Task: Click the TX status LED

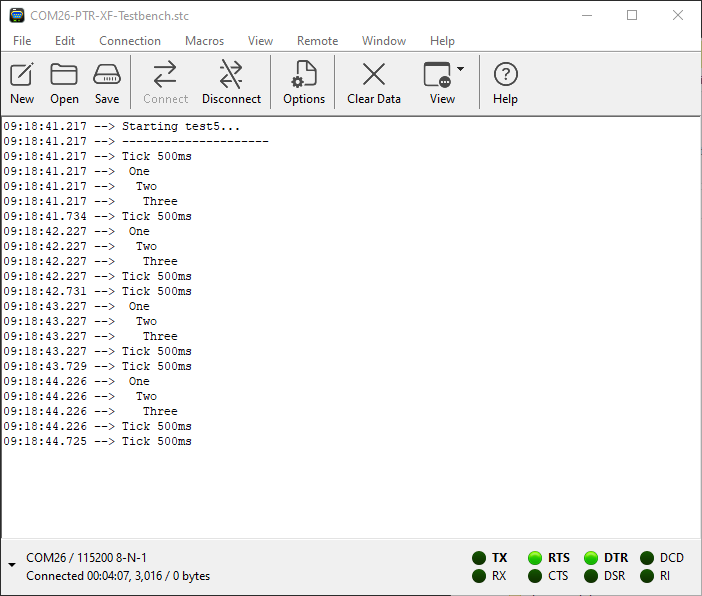Action: [479, 558]
